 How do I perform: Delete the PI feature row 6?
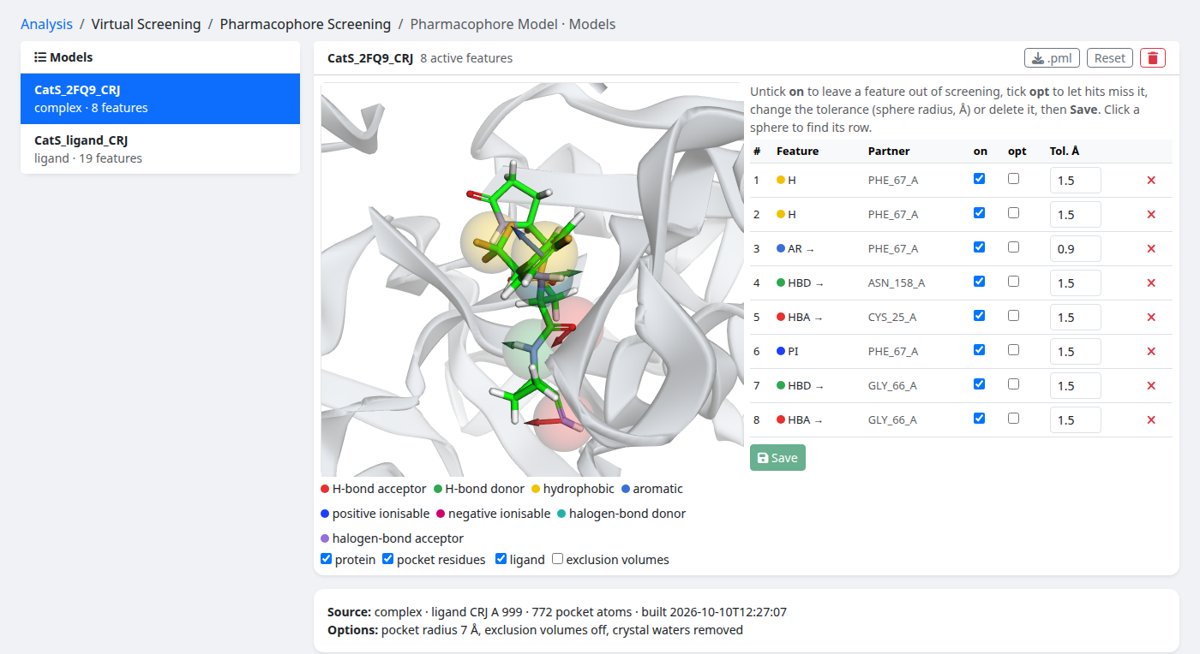[1151, 351]
